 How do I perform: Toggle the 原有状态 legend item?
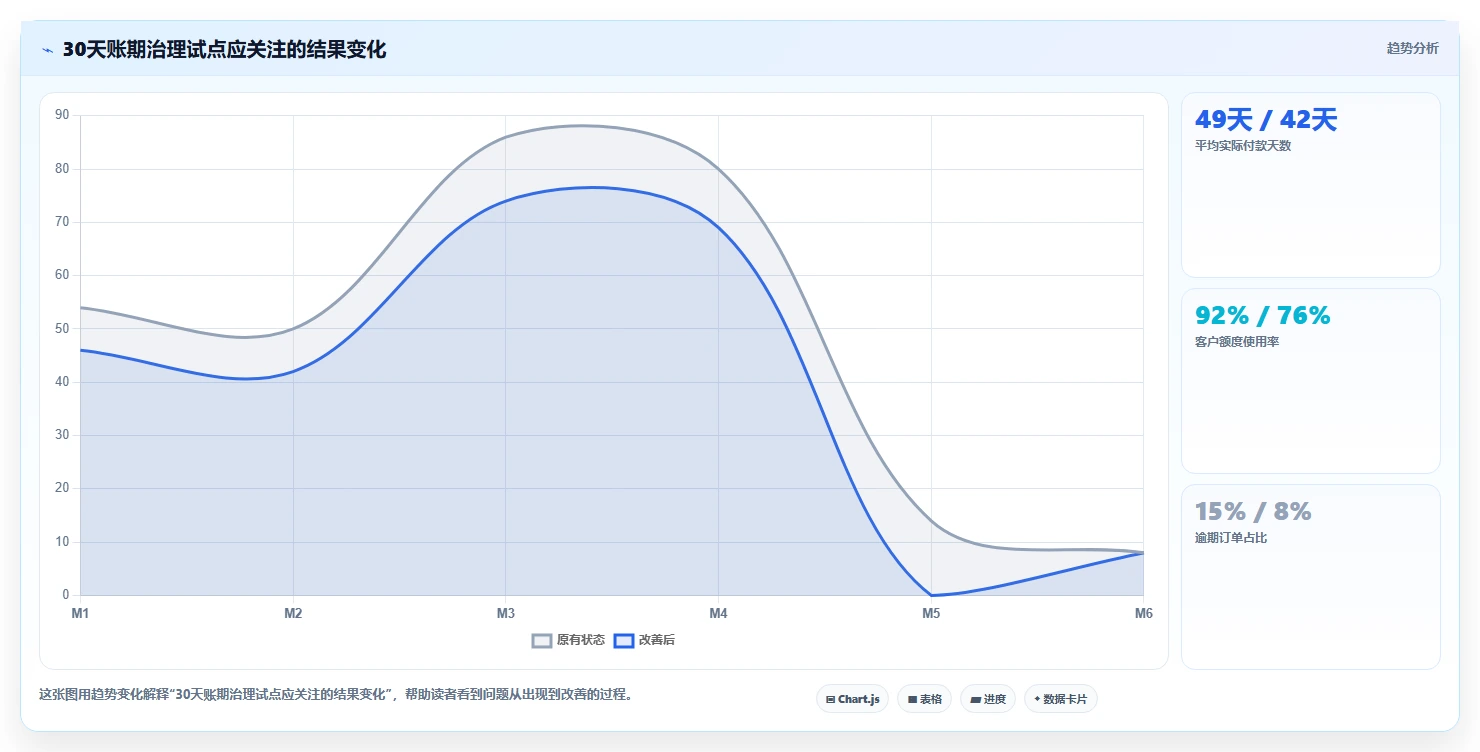568,640
